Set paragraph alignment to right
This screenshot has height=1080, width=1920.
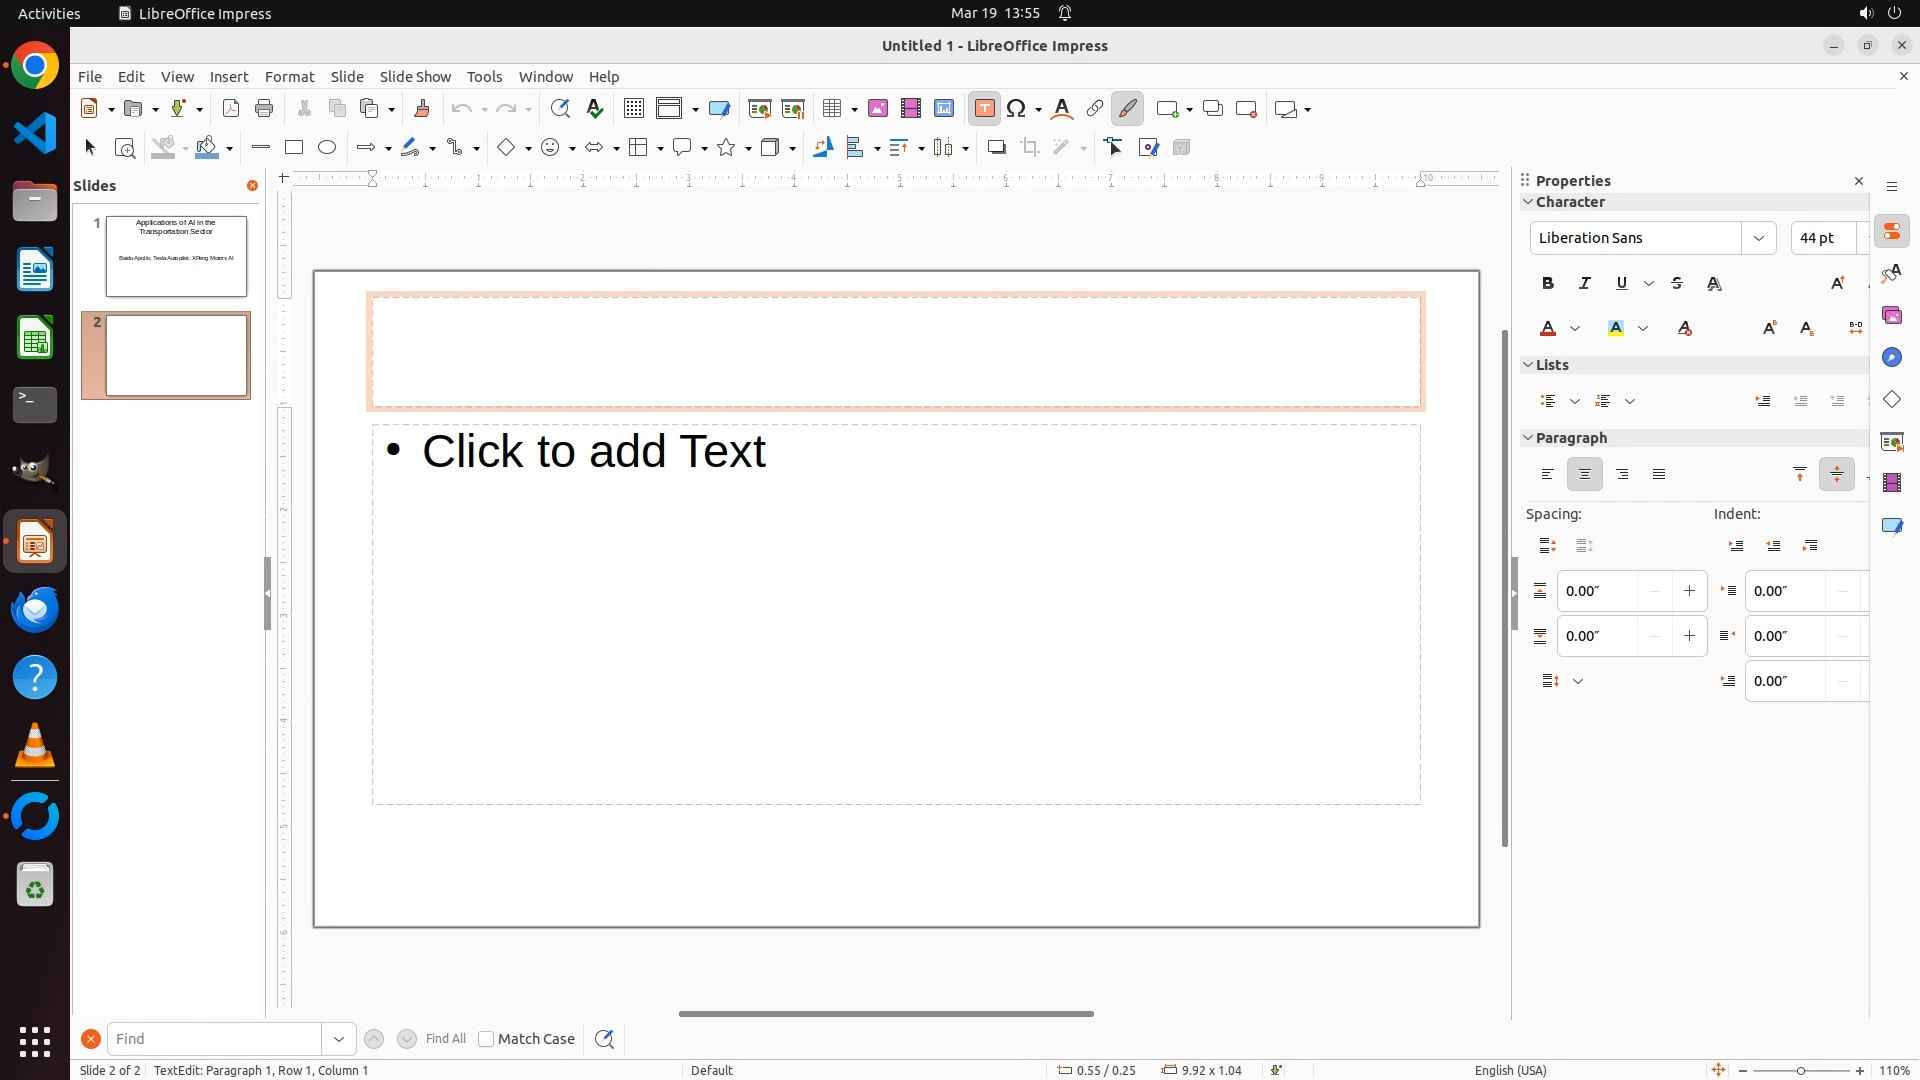click(x=1622, y=475)
